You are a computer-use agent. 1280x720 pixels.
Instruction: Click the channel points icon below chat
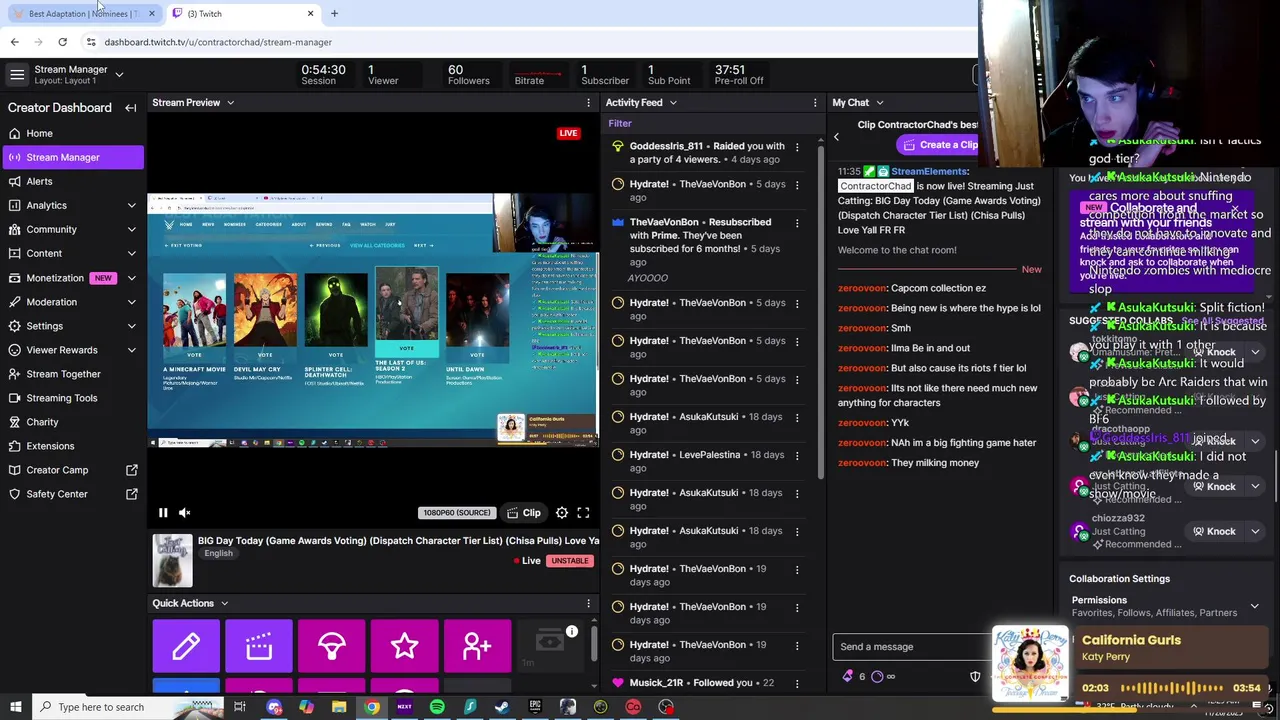click(x=877, y=677)
